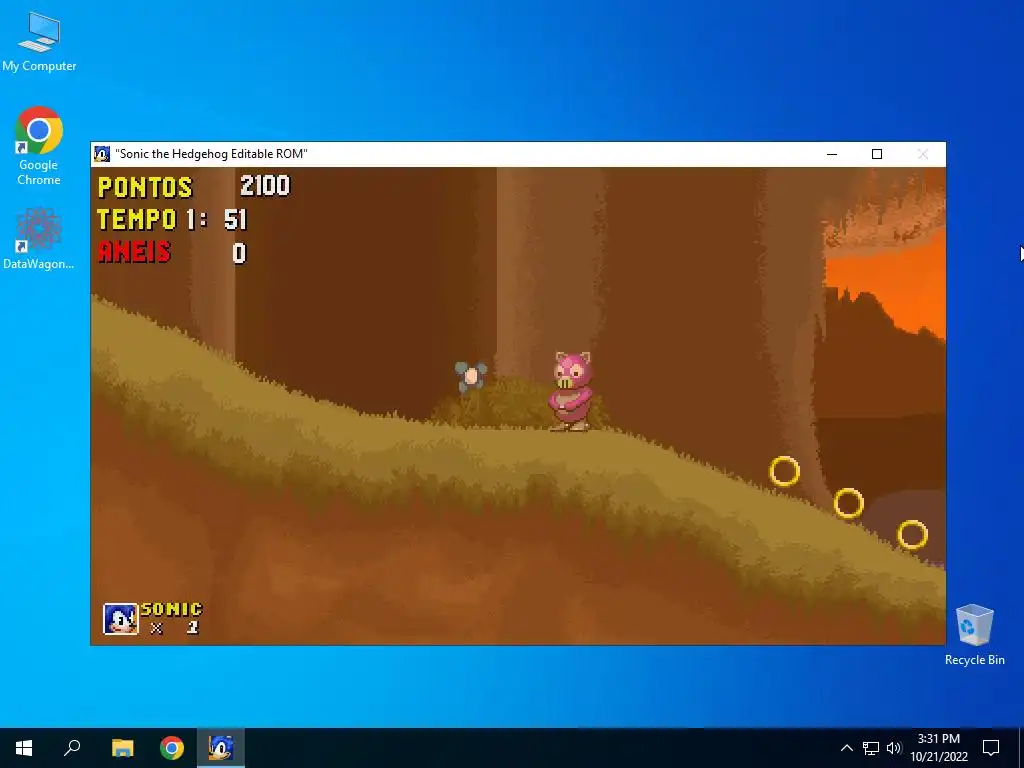The height and width of the screenshot is (768, 1024).
Task: Select the Recycle Bin desktop icon
Action: tap(974, 635)
